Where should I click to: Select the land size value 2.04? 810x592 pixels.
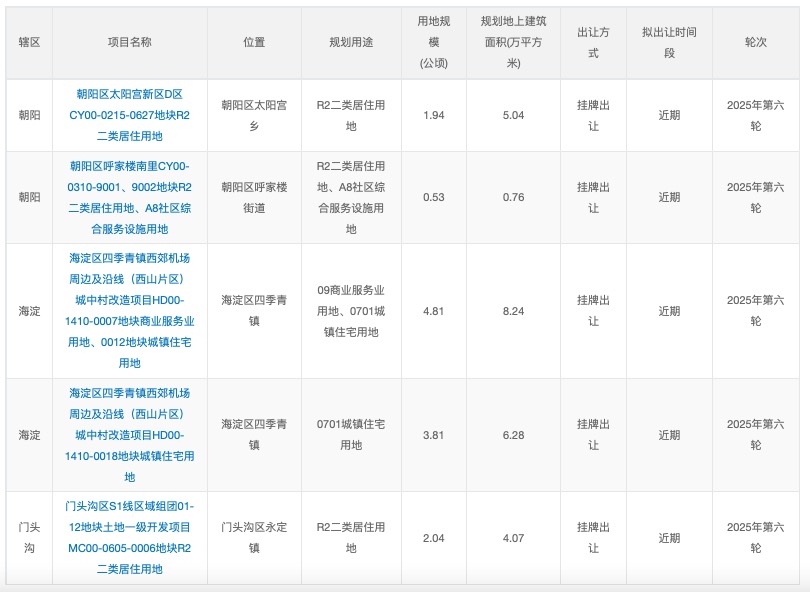click(x=434, y=538)
